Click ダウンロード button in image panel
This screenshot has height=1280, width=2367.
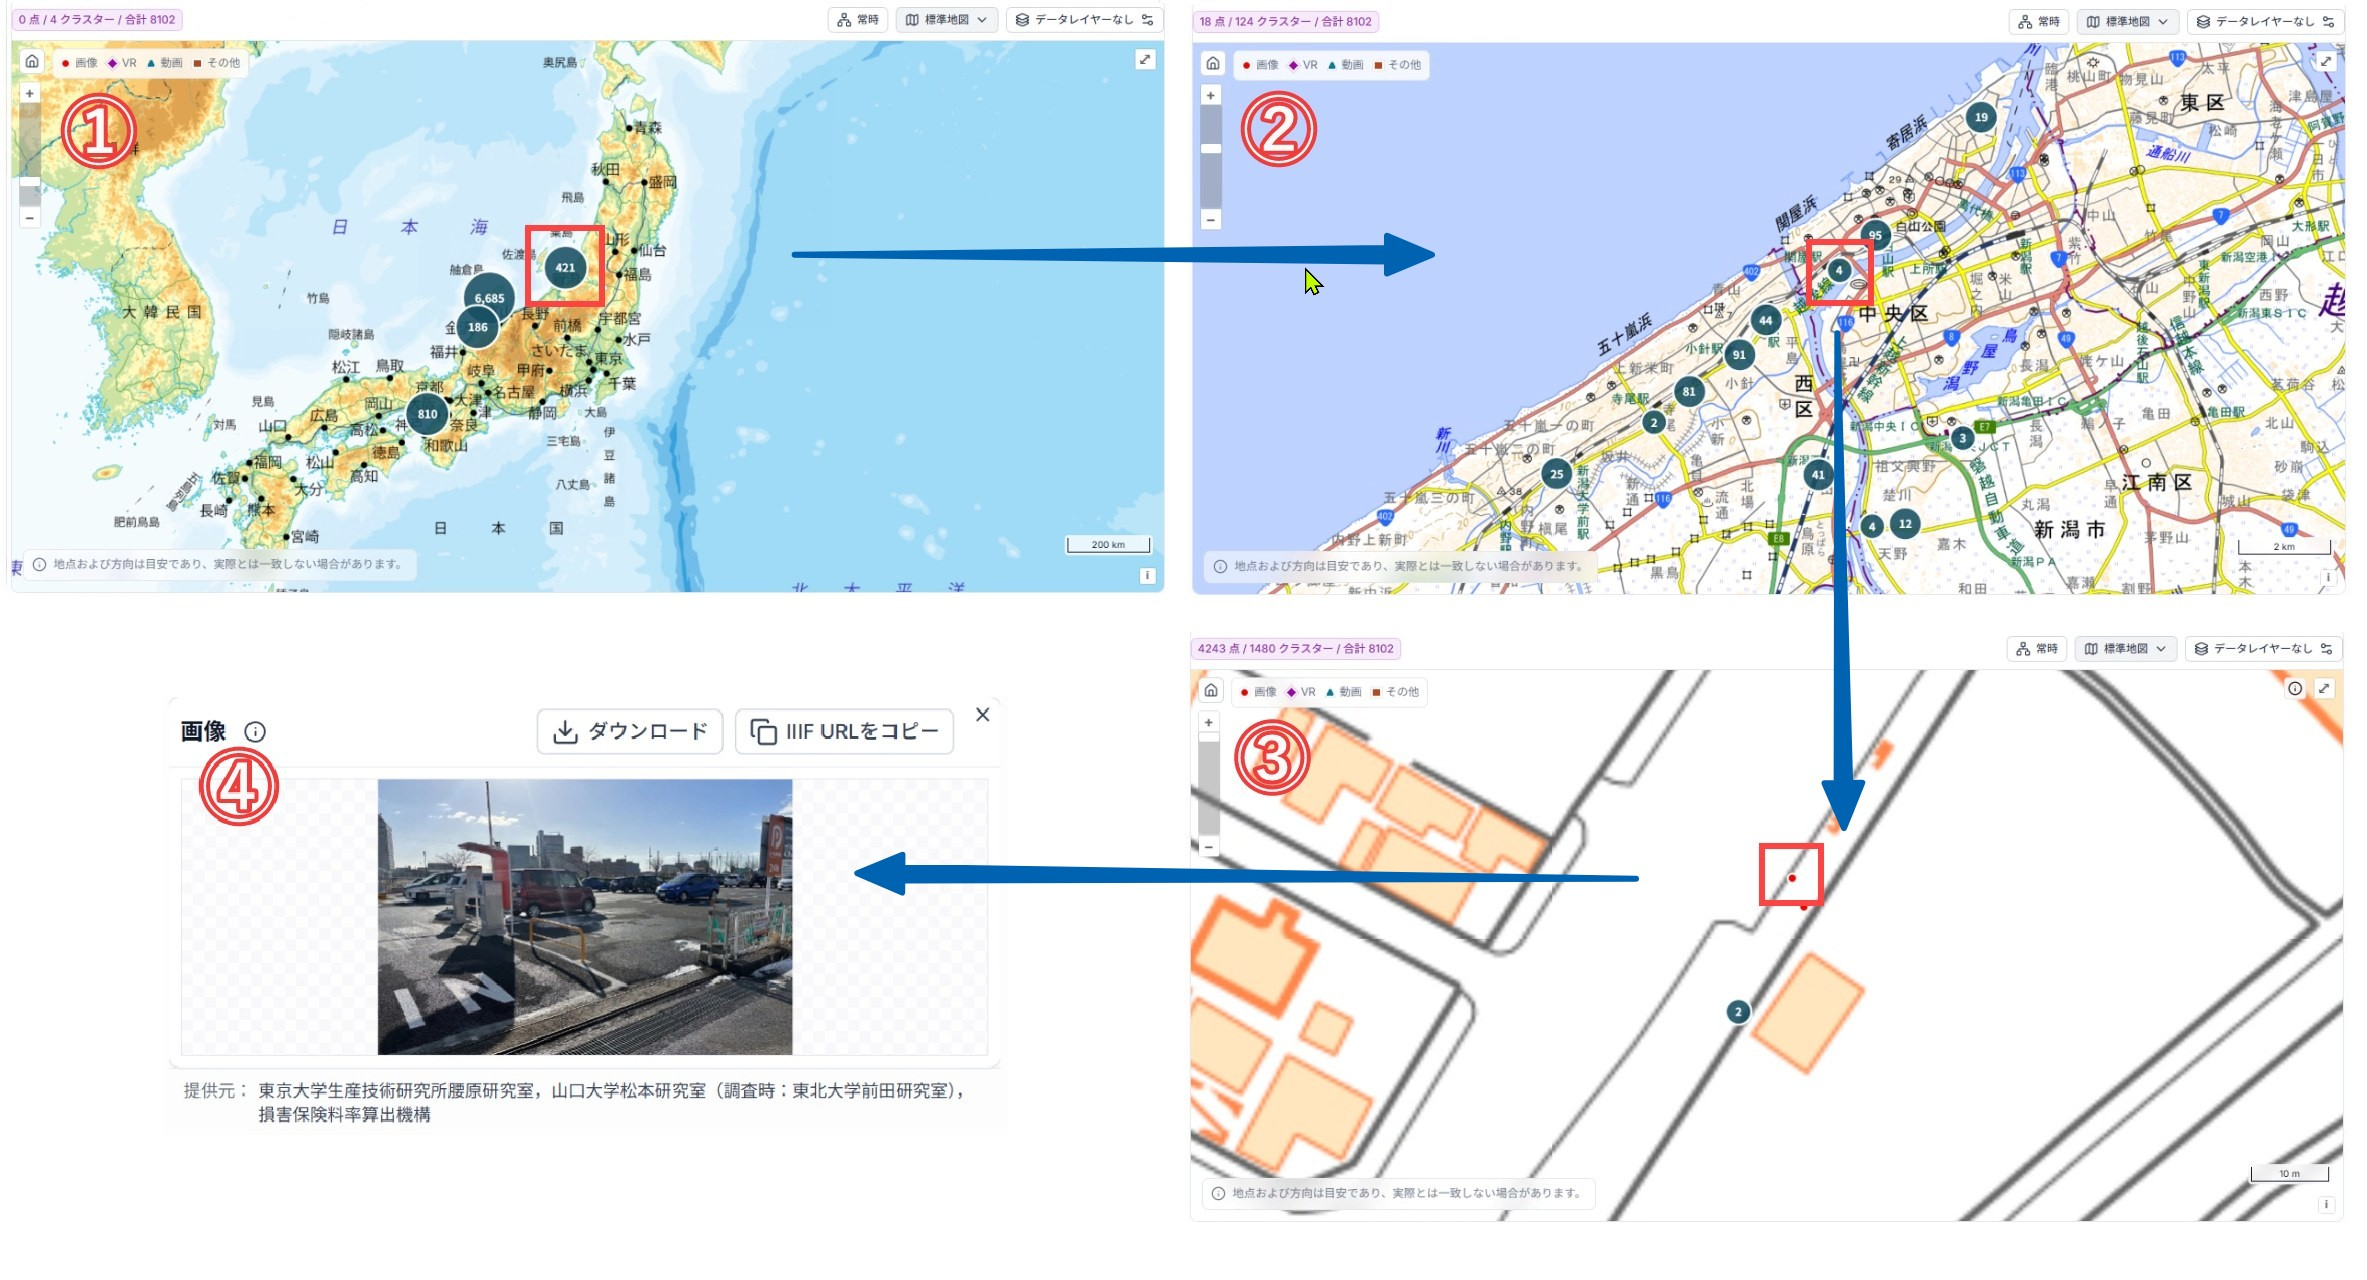(x=630, y=732)
